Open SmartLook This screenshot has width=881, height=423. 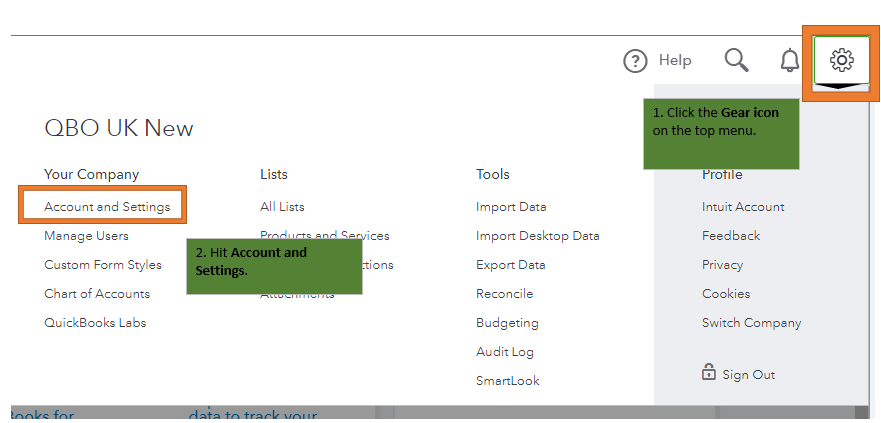click(508, 381)
